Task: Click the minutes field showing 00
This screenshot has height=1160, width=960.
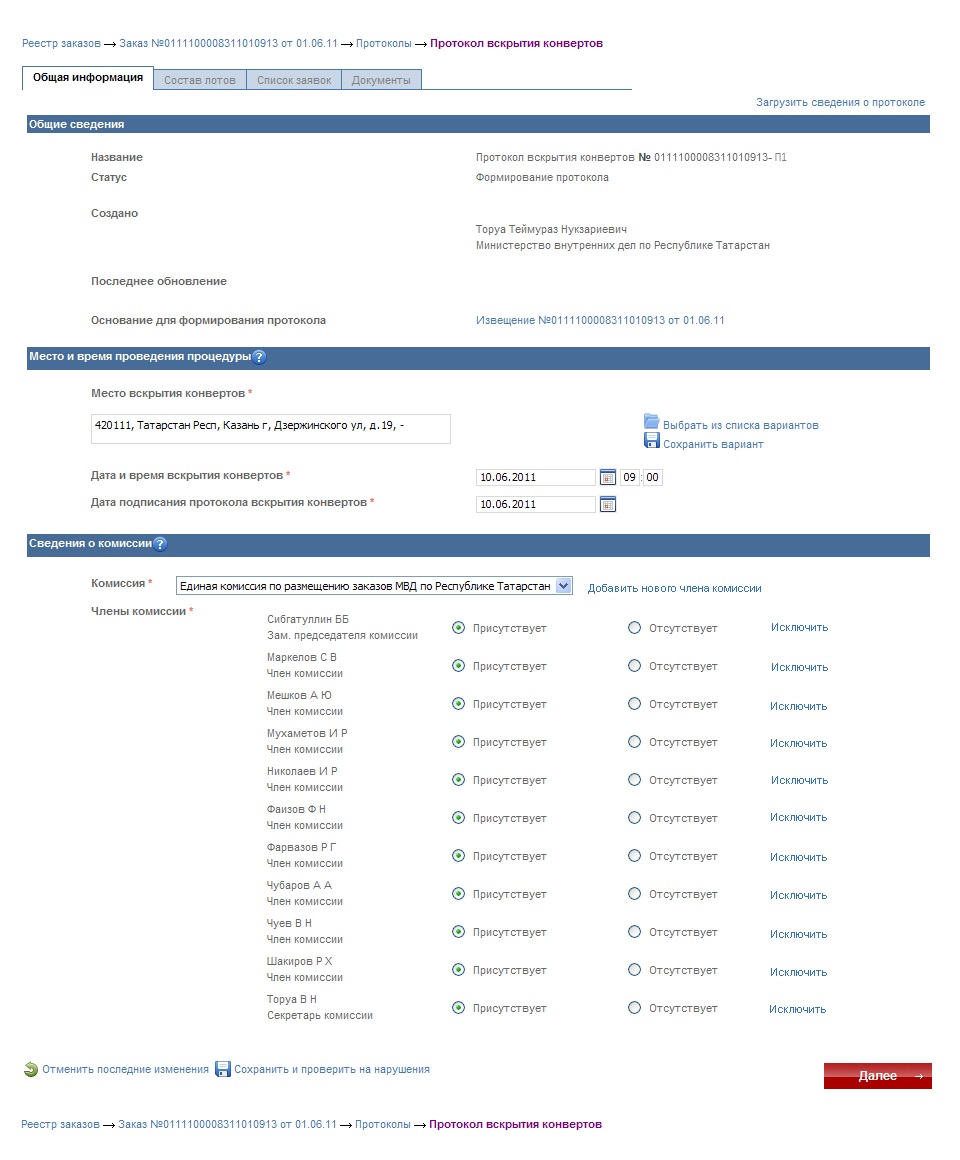Action: [652, 477]
